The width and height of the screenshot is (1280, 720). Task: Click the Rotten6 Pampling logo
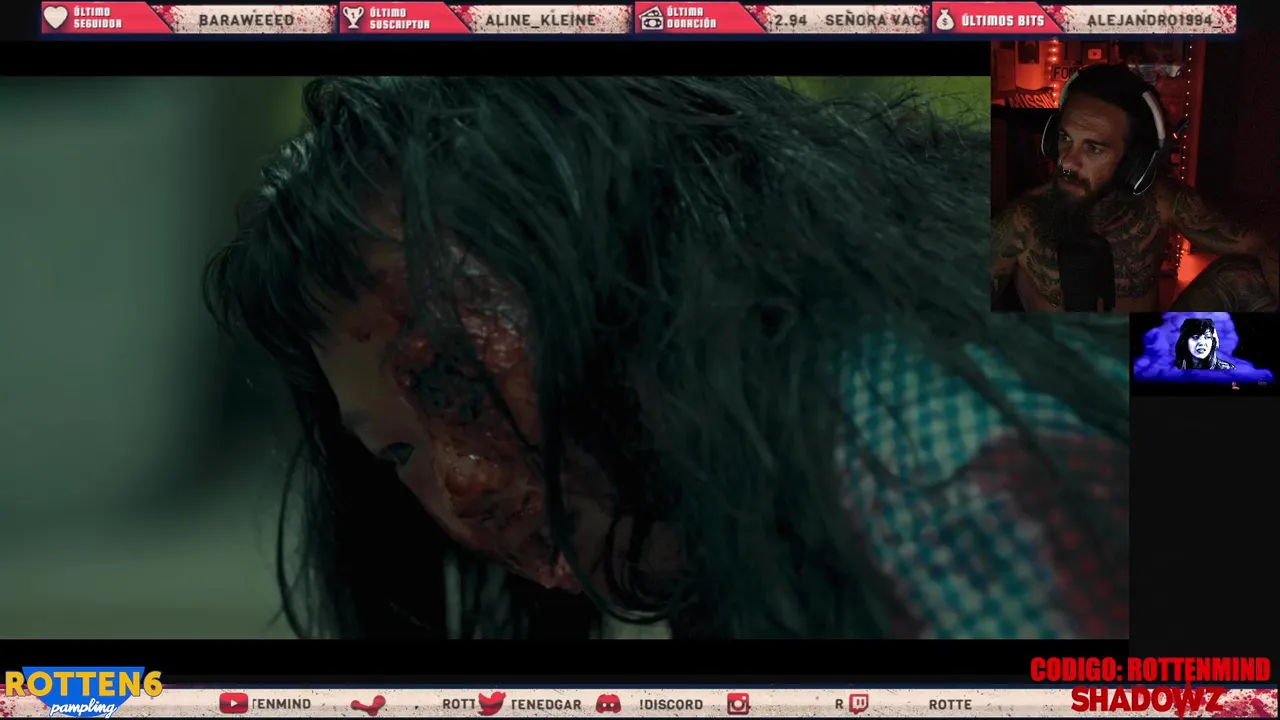tap(82, 692)
